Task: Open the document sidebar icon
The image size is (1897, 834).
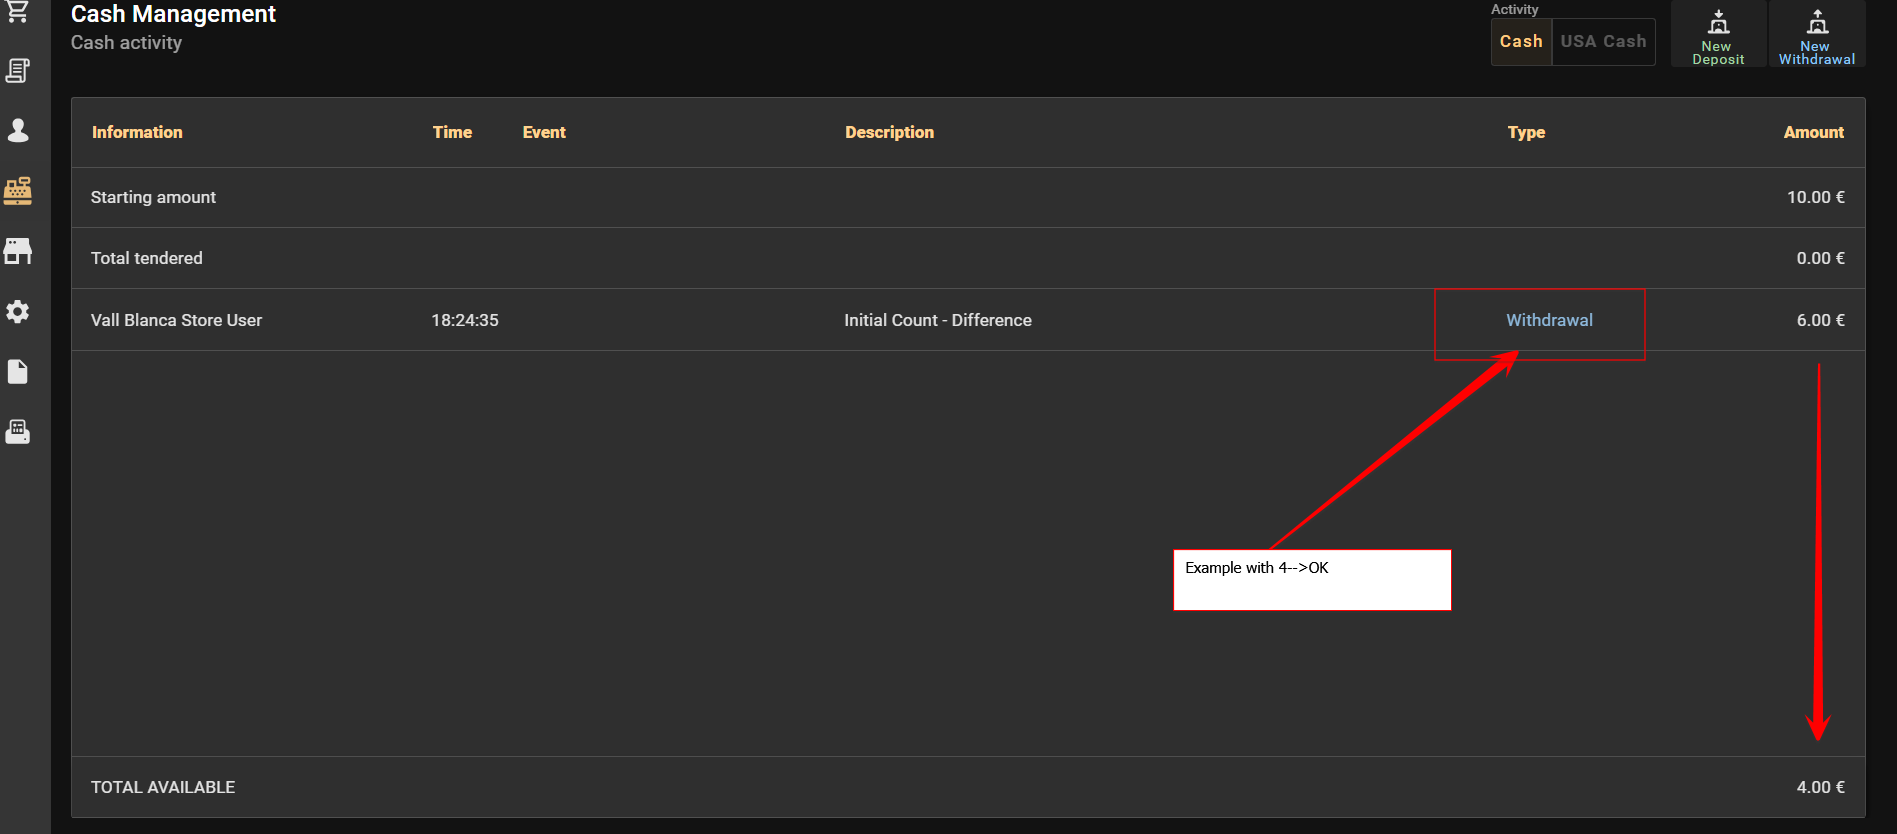Action: point(18,371)
